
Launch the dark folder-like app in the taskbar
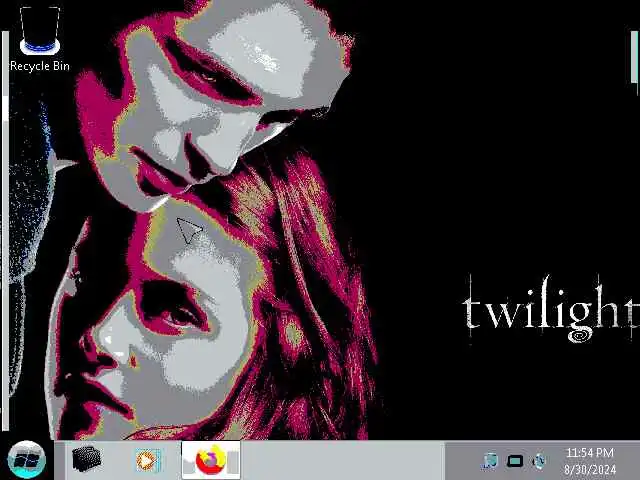(x=87, y=459)
